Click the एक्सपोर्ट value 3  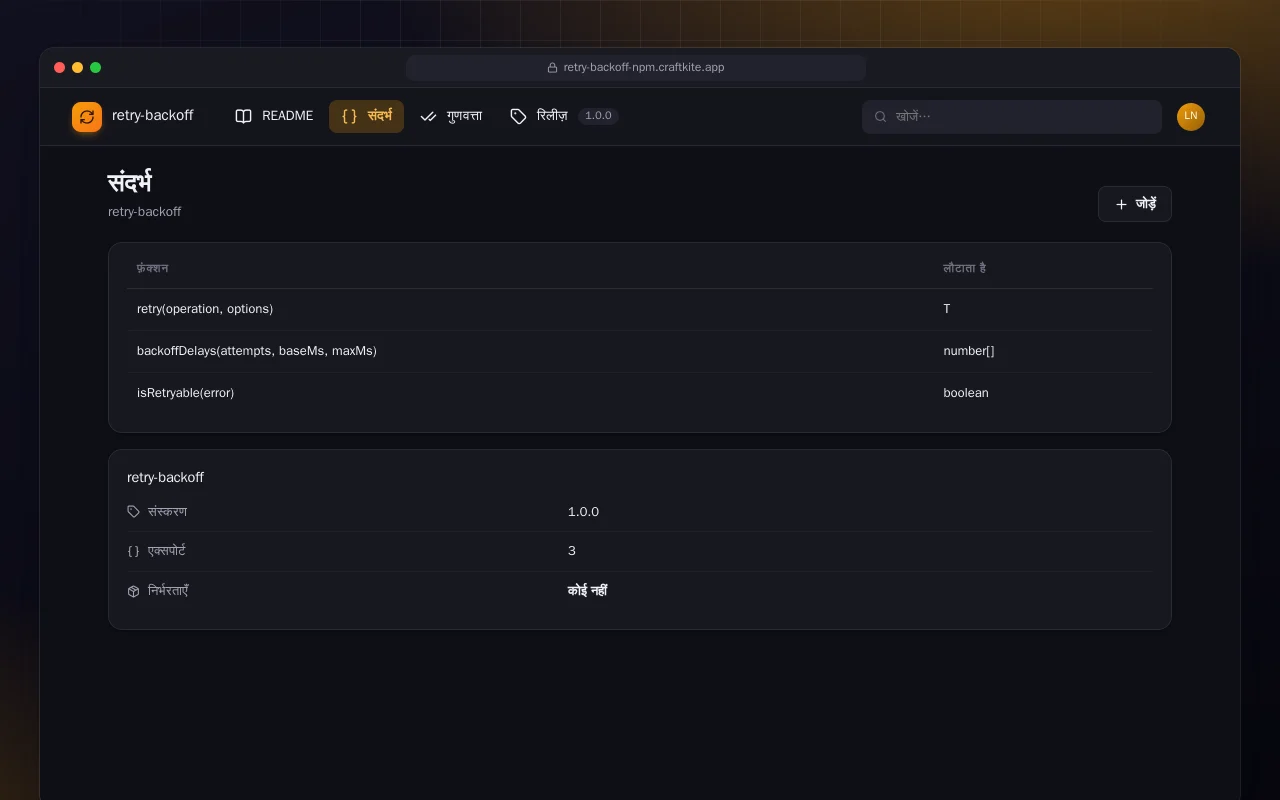572,551
